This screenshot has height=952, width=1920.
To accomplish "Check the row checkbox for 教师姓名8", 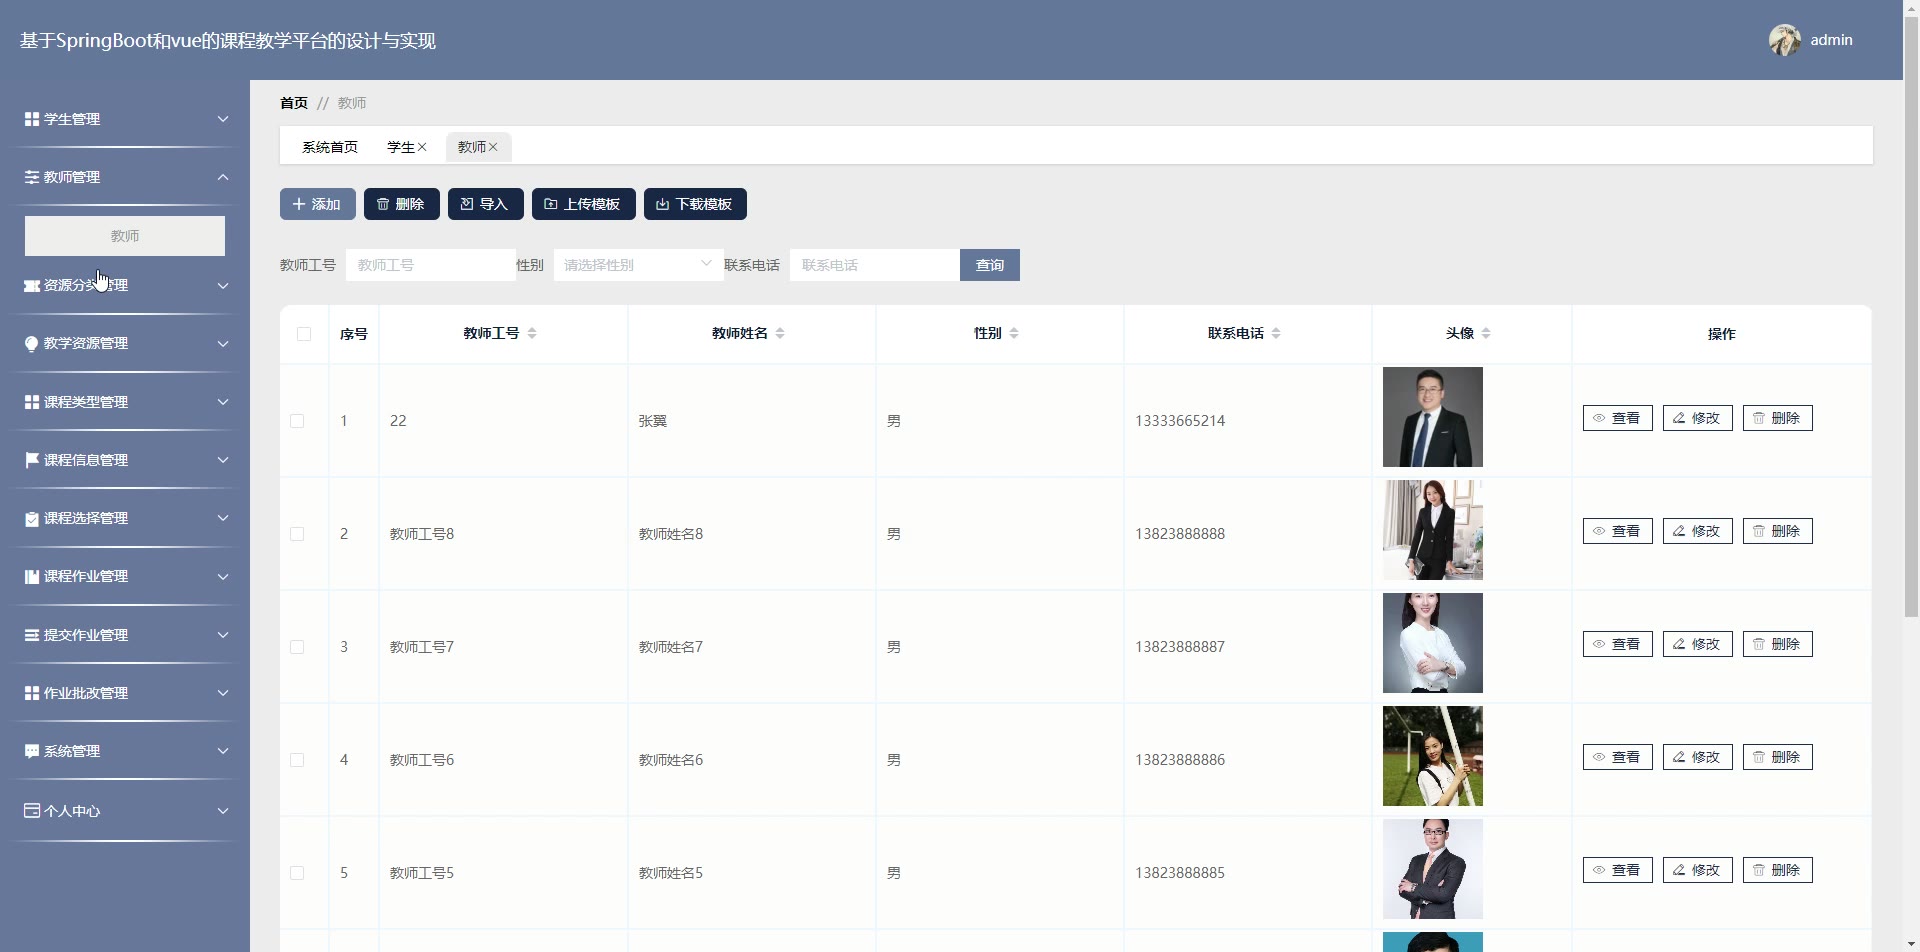I will tap(297, 534).
